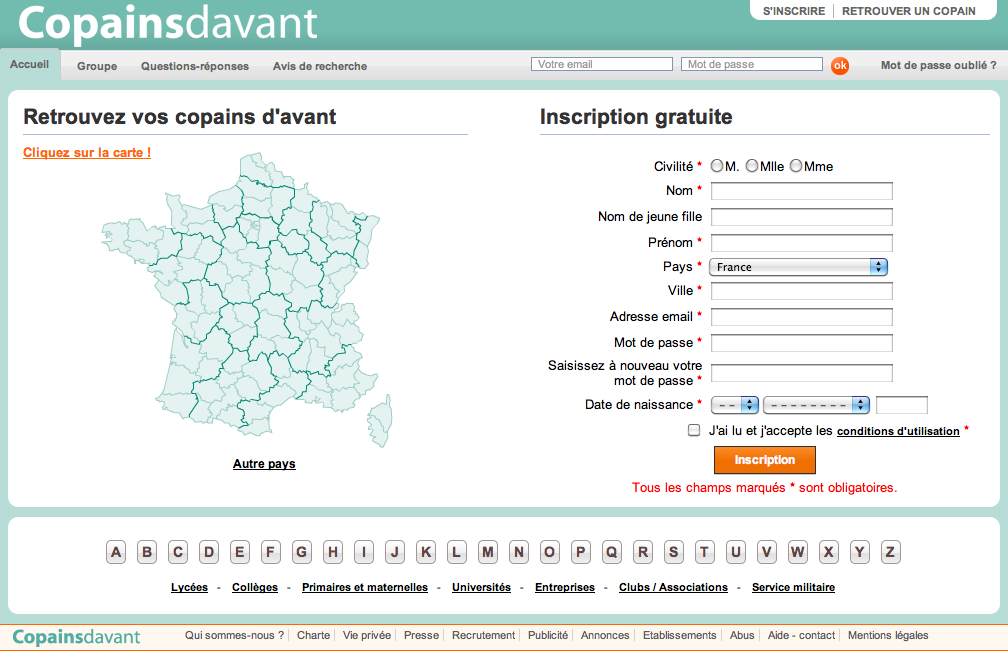
Task: Select the Mlle civility radio button
Action: click(x=752, y=166)
